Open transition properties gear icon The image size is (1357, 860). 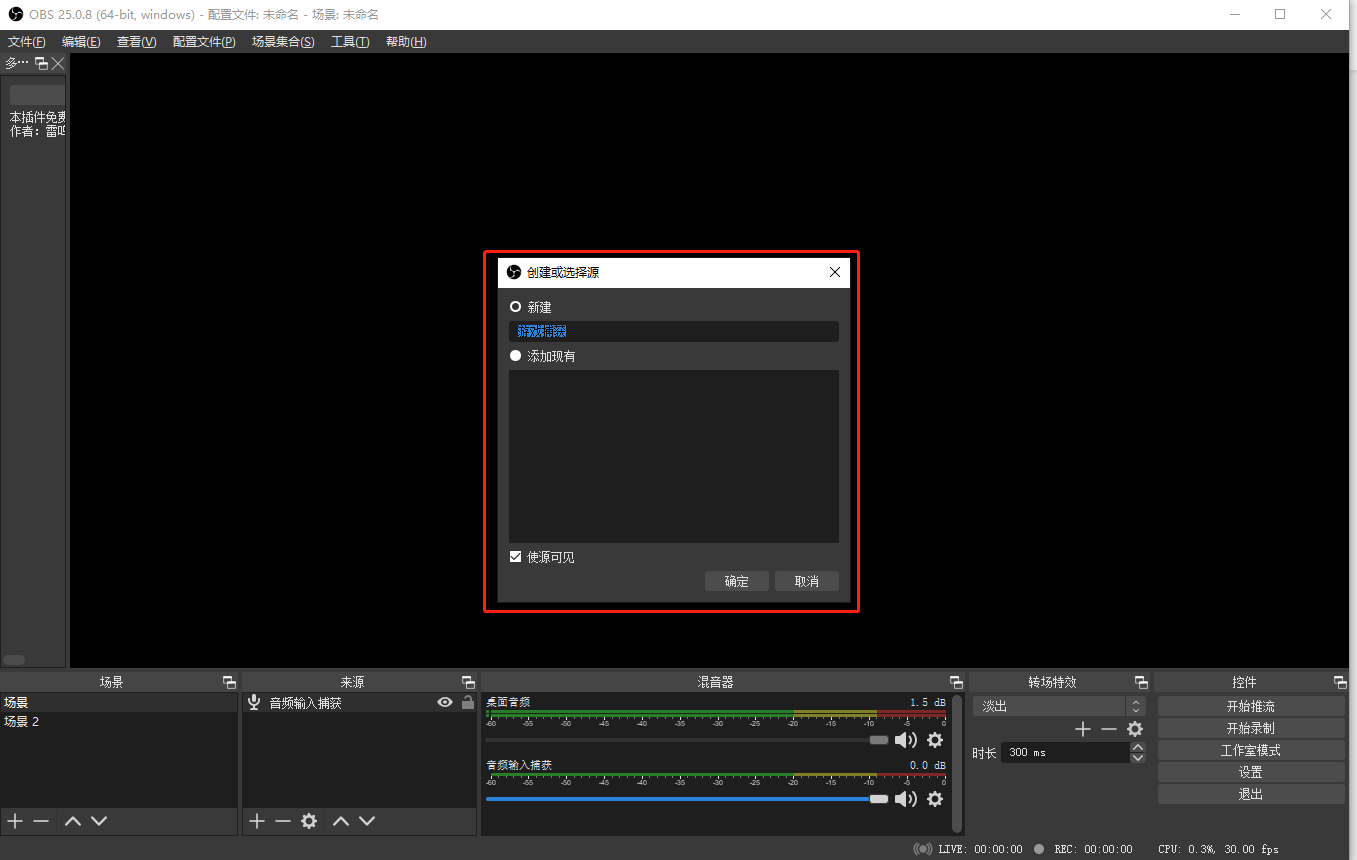pos(1135,729)
